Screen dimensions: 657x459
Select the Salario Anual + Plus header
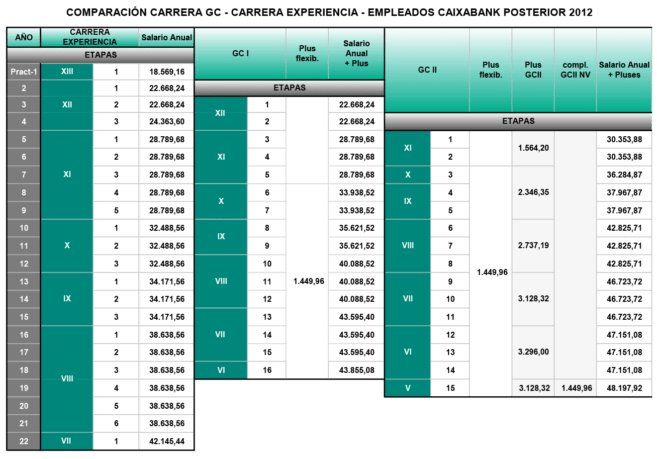(x=356, y=55)
